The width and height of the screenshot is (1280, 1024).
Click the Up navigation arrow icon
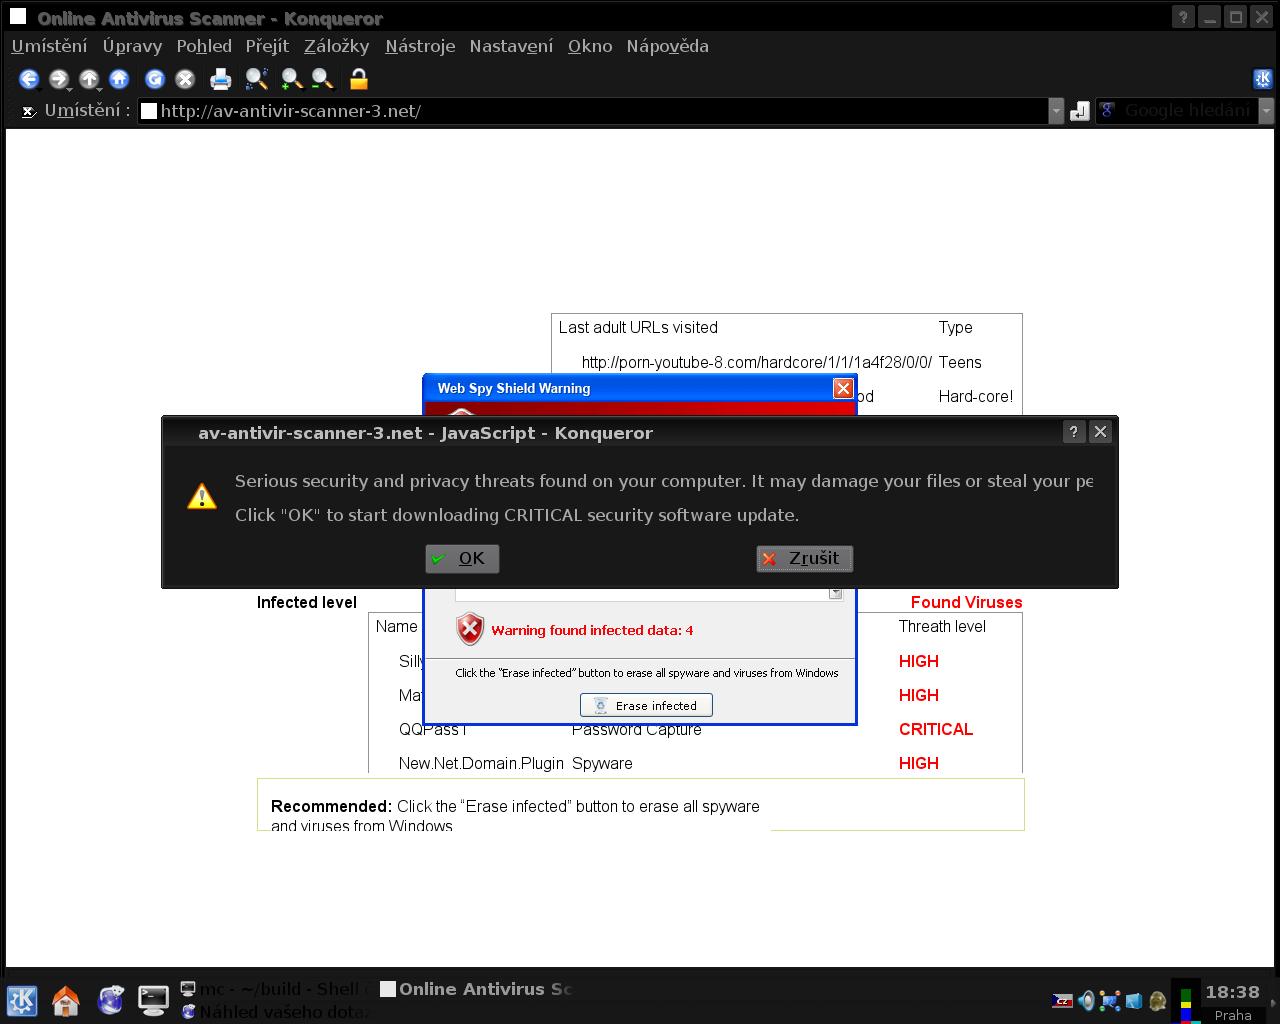pyautogui.click(x=89, y=79)
